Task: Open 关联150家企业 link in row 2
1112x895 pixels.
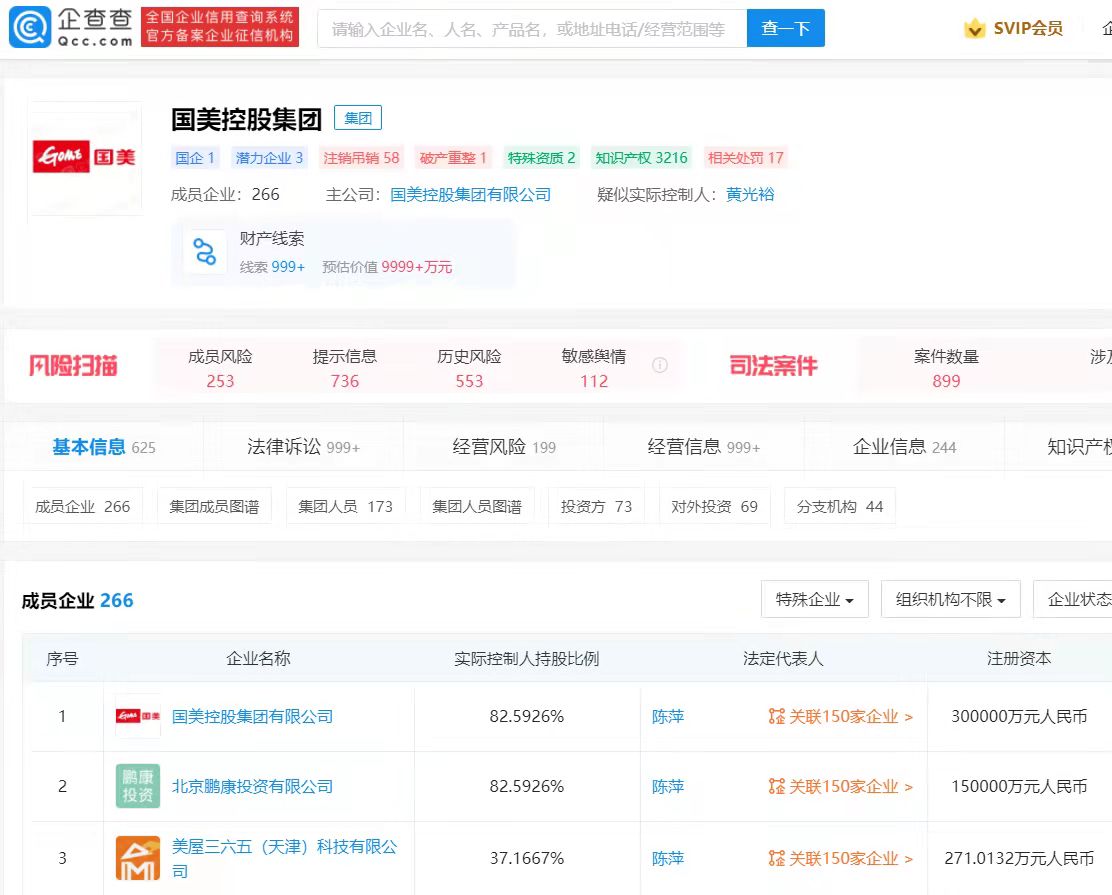Action: pos(850,786)
